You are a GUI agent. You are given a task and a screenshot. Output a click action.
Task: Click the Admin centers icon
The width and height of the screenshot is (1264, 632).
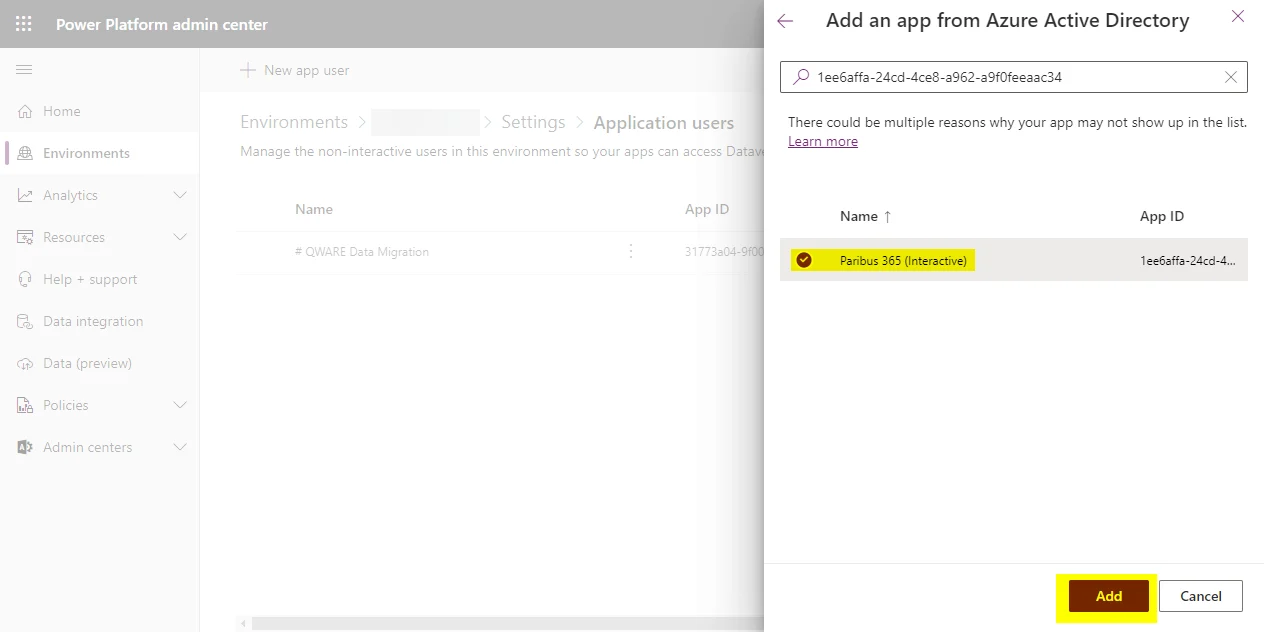25,447
